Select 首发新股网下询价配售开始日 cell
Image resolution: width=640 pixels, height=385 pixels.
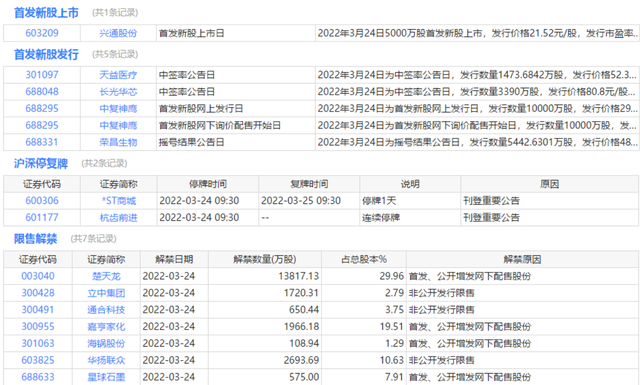click(236, 125)
